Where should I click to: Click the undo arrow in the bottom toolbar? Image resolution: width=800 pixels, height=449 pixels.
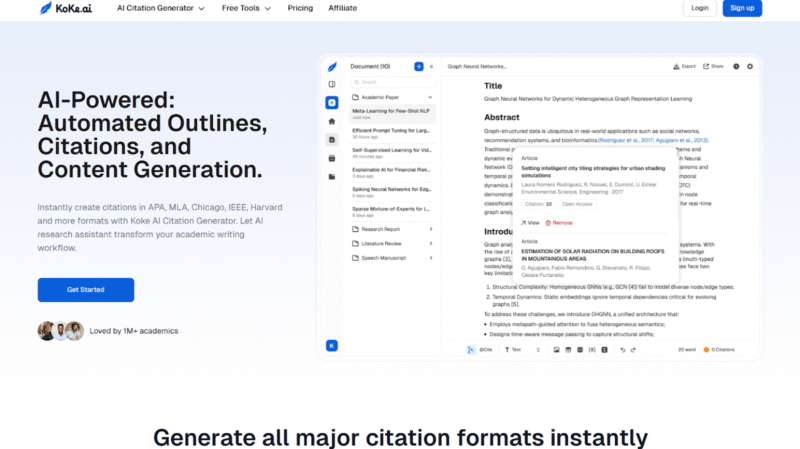click(x=621, y=350)
